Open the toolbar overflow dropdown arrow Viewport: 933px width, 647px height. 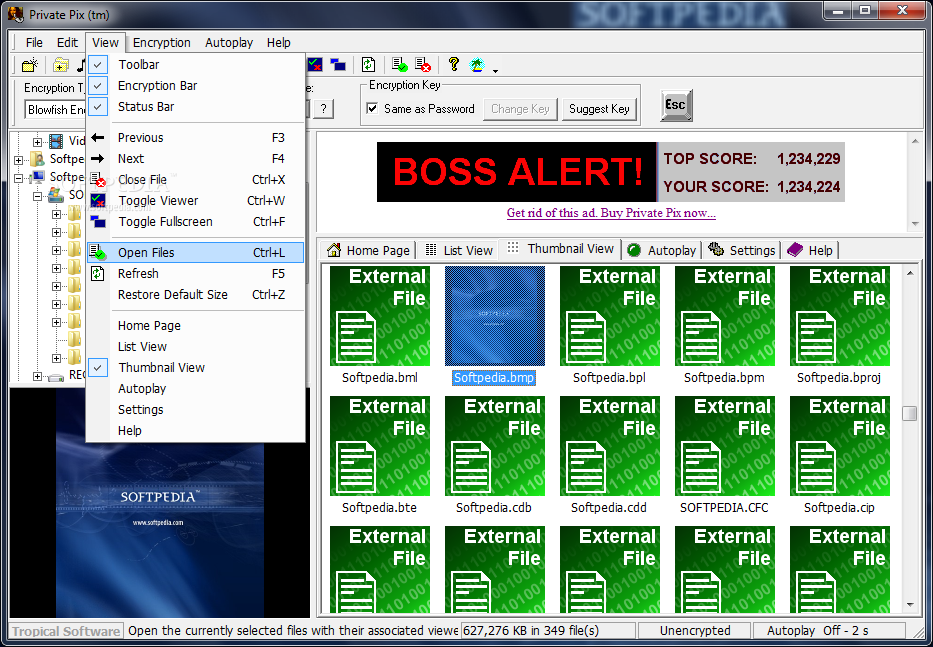pyautogui.click(x=495, y=70)
